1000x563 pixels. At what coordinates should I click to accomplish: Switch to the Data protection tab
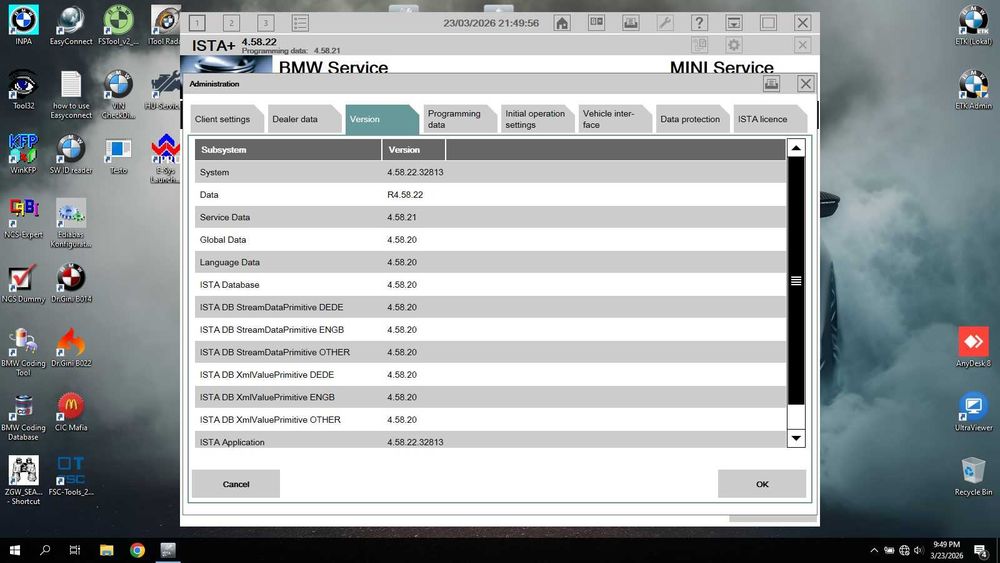coord(693,119)
